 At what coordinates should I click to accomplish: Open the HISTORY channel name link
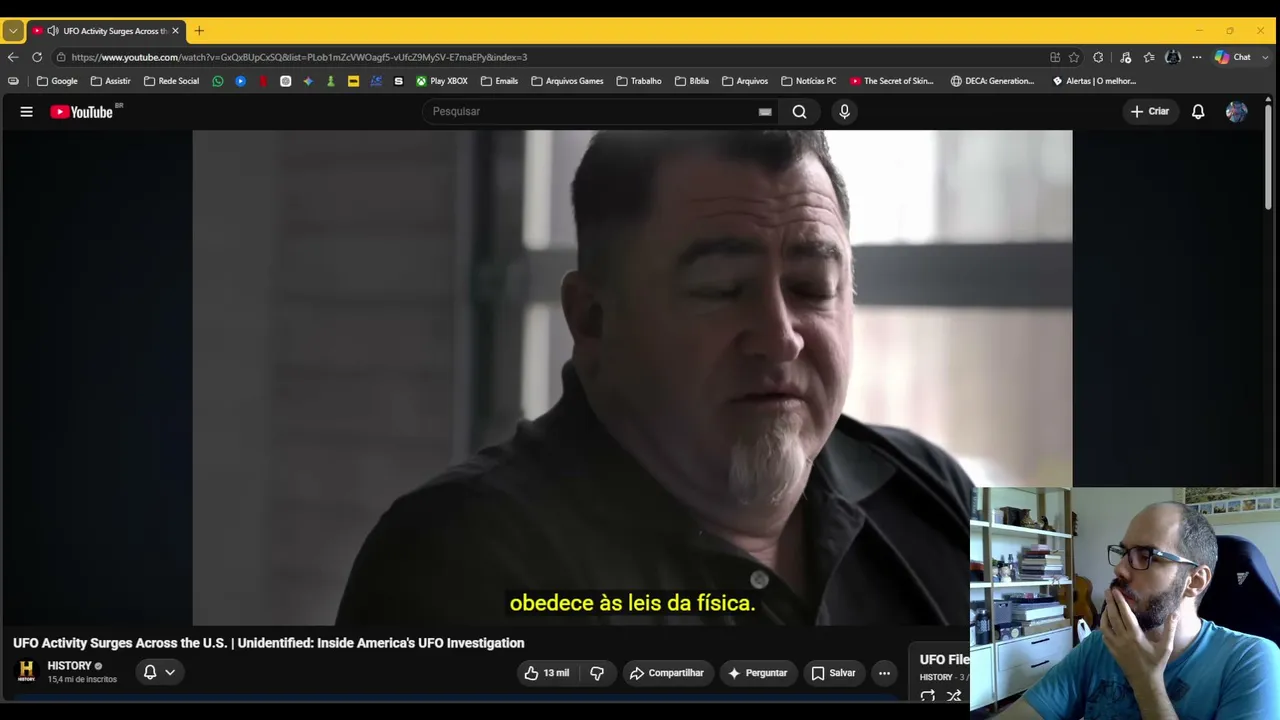tap(69, 666)
